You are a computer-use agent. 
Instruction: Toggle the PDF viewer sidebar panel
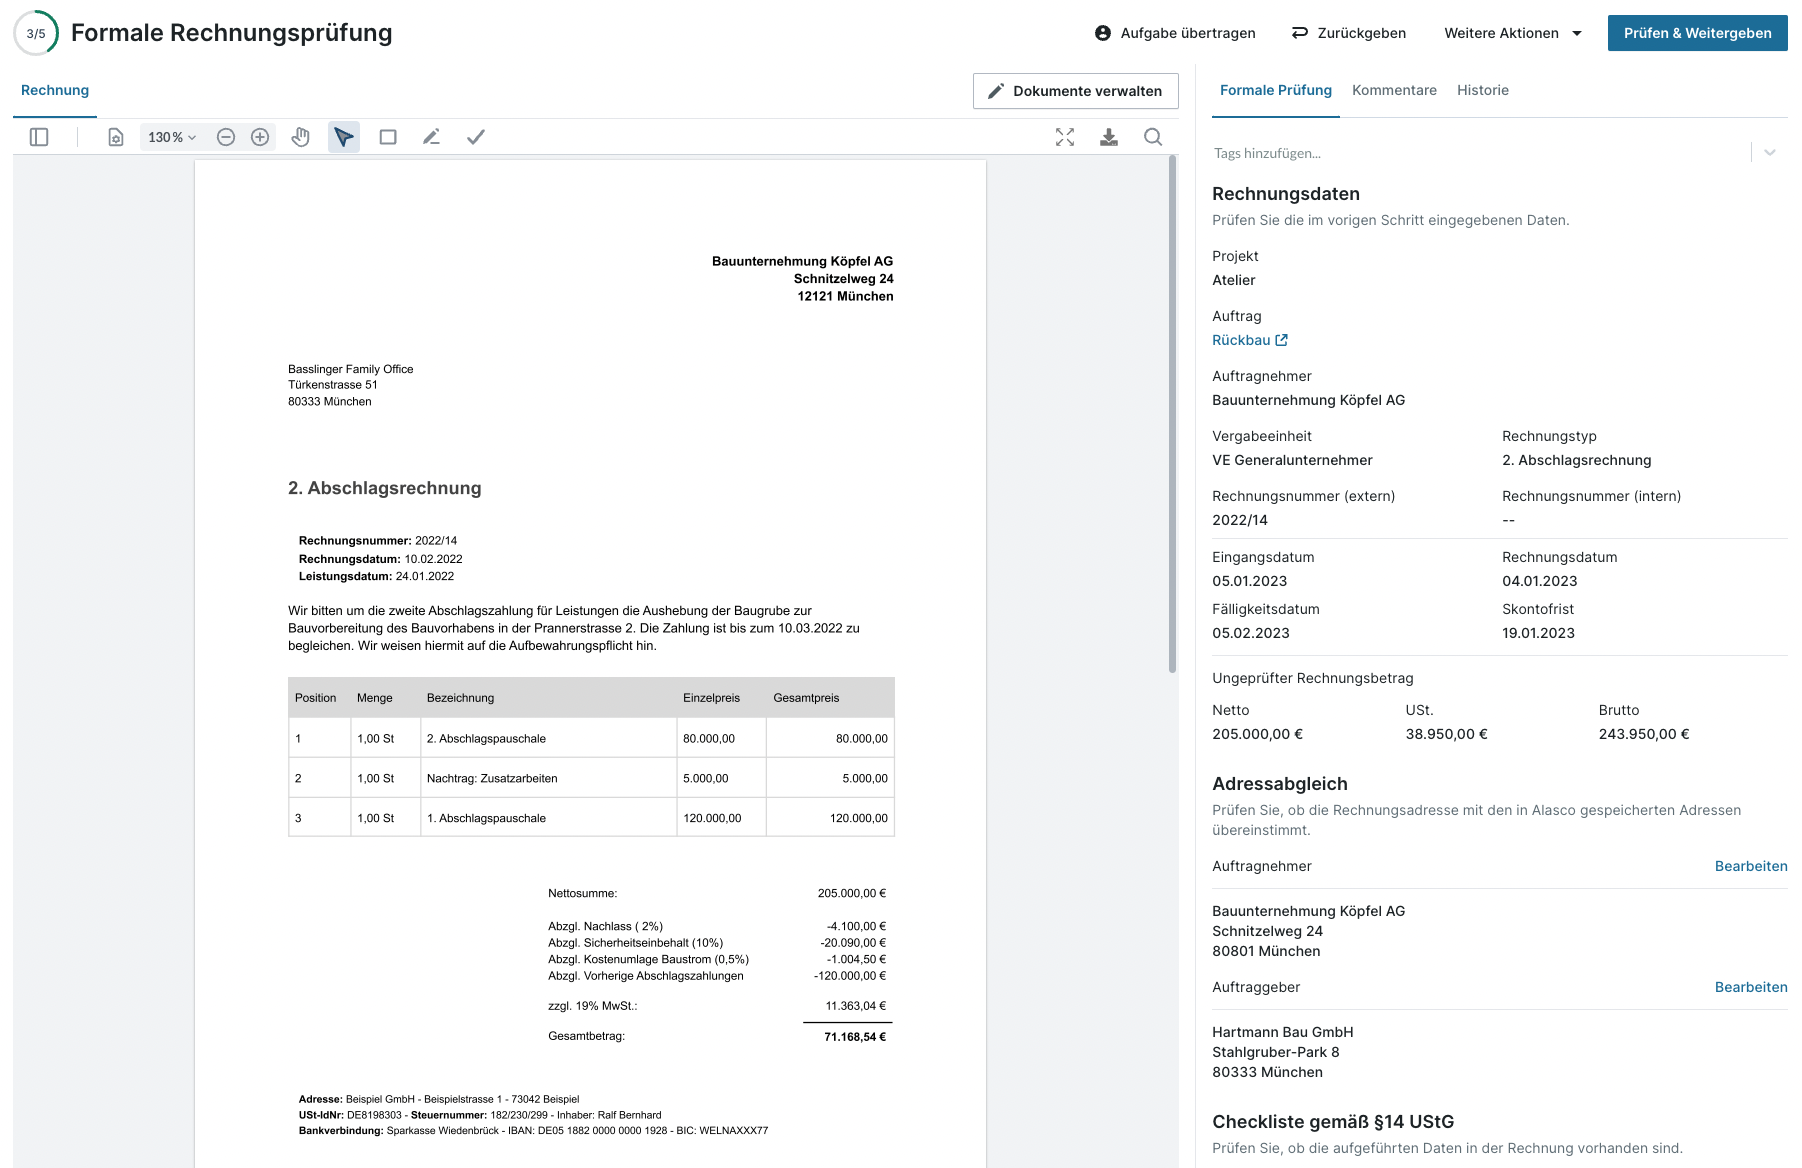(x=39, y=137)
